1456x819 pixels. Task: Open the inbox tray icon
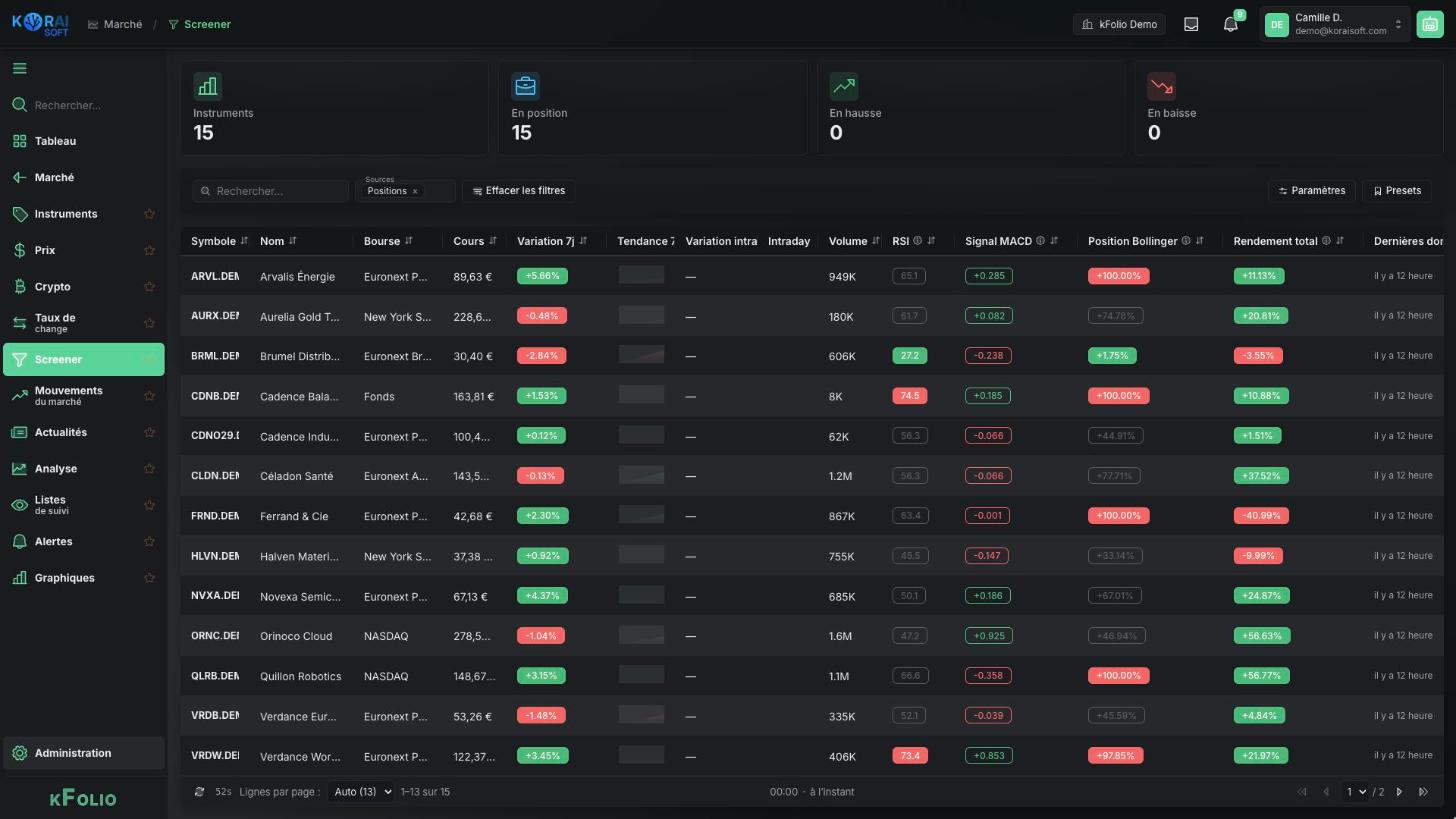1191,24
